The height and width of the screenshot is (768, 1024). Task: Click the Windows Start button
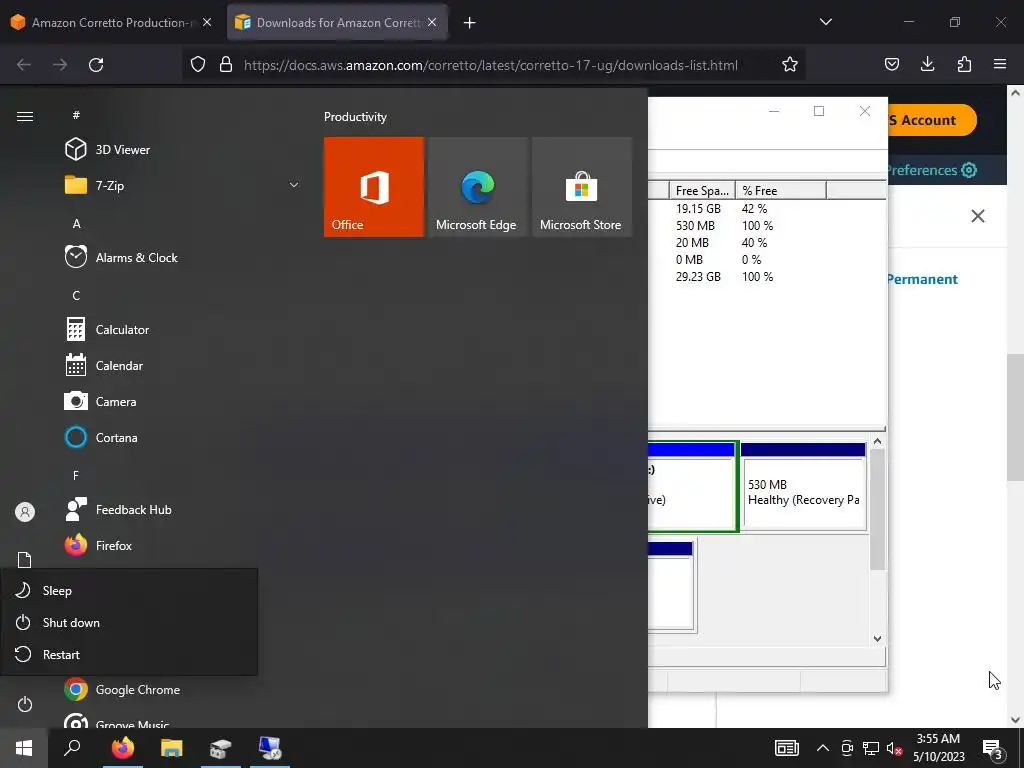click(24, 748)
